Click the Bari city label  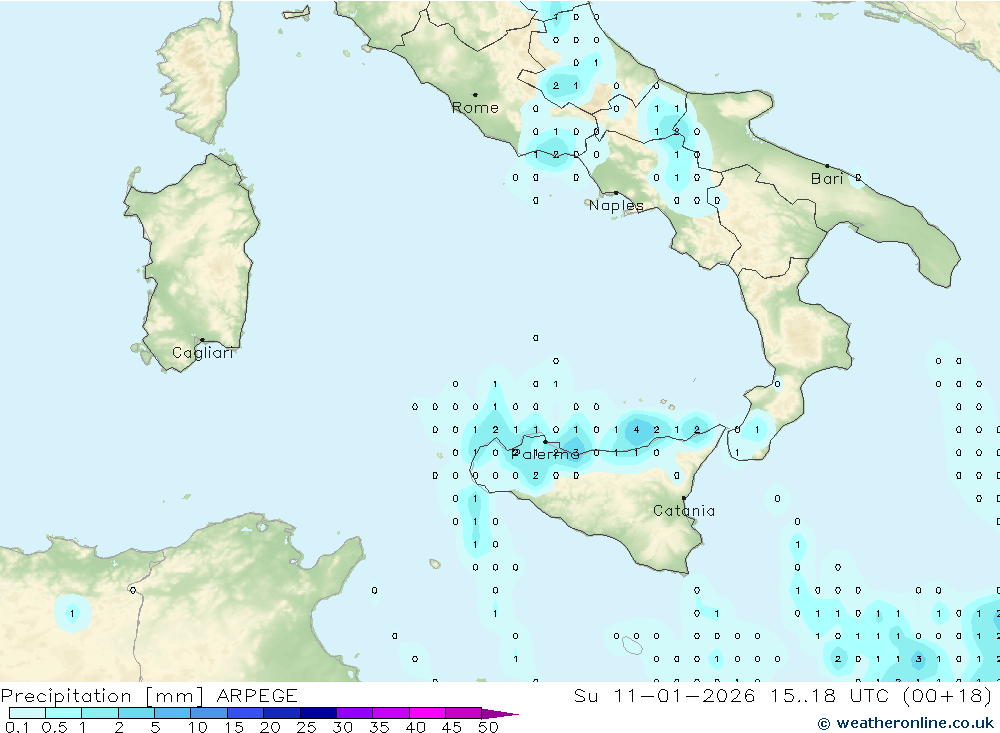(827, 179)
